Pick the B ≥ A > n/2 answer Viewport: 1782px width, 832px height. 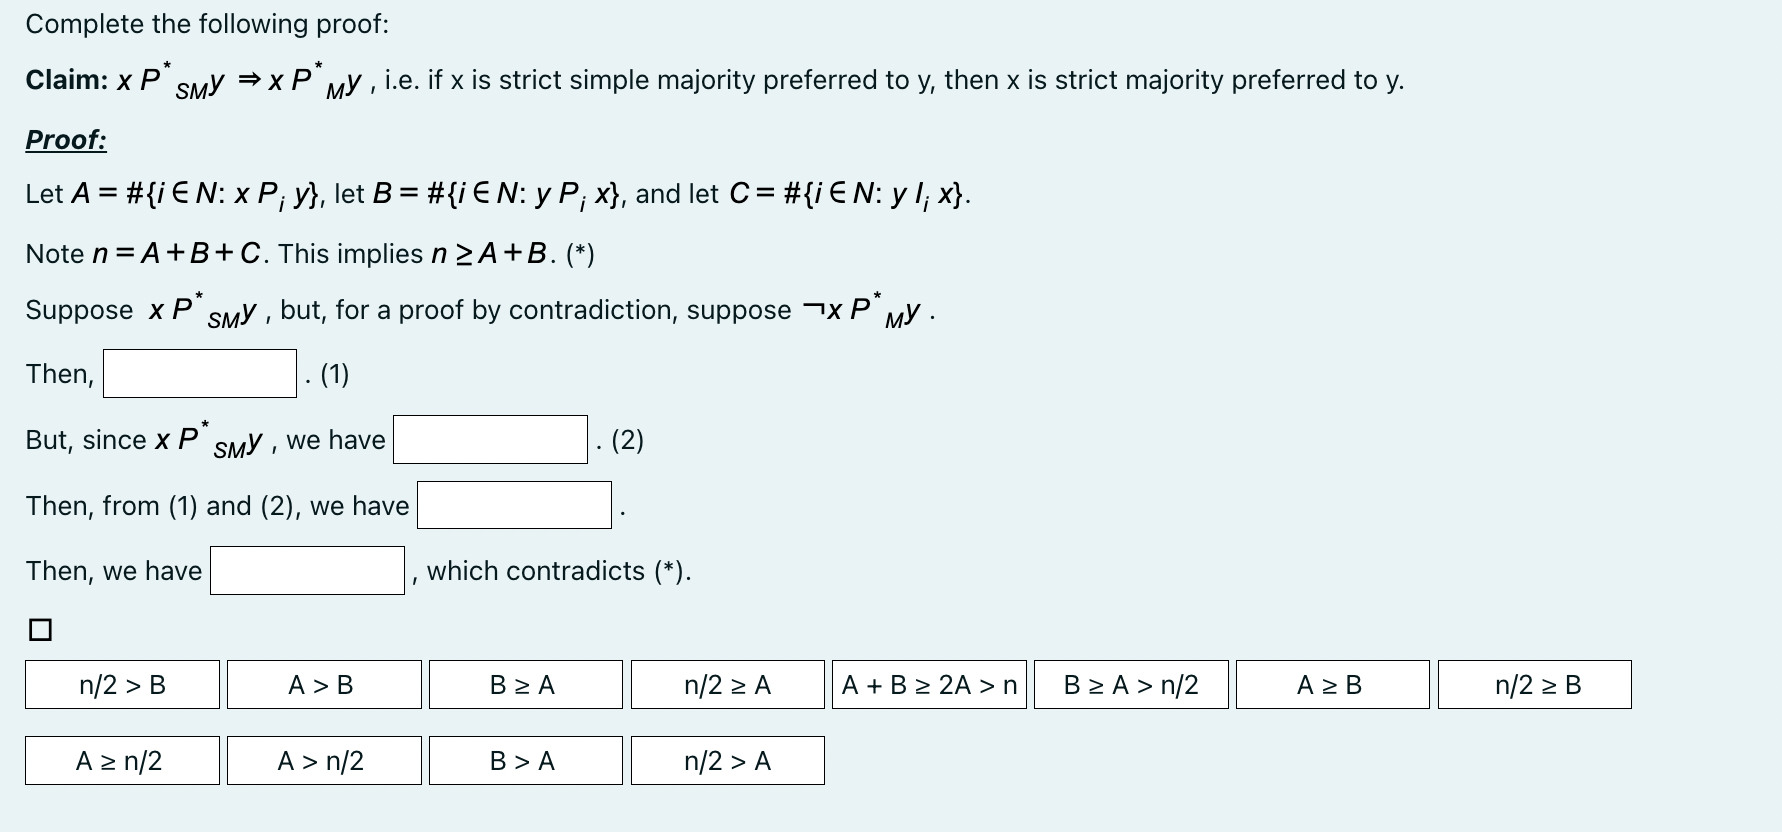pyautogui.click(x=1131, y=685)
